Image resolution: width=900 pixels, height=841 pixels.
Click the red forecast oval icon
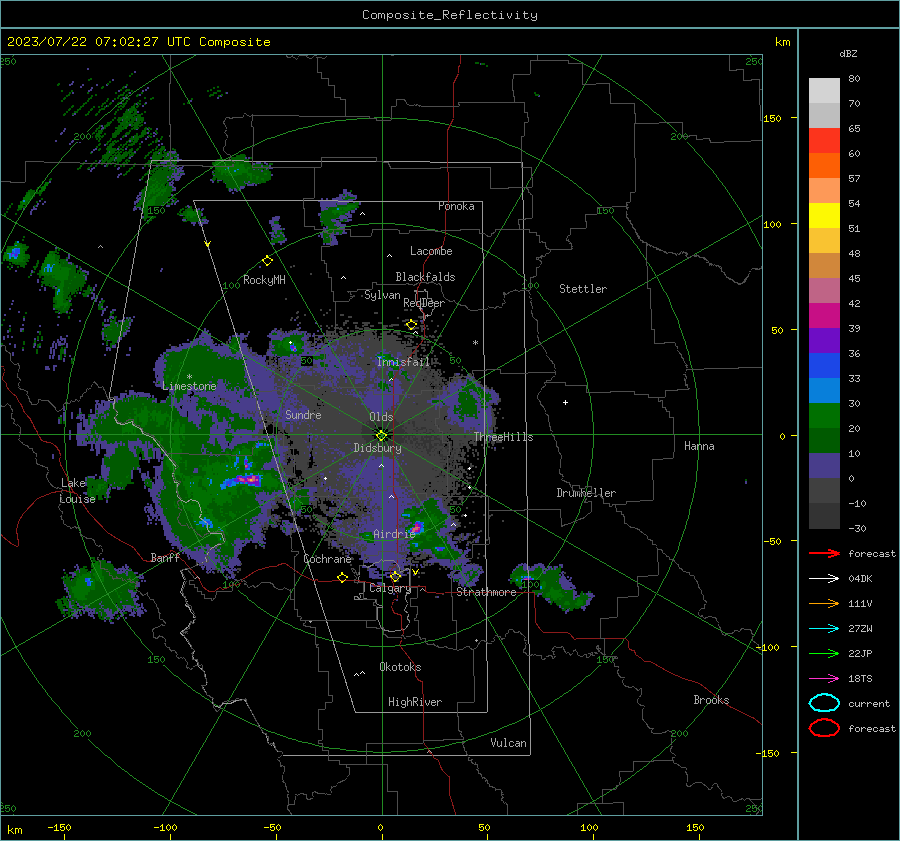click(824, 728)
